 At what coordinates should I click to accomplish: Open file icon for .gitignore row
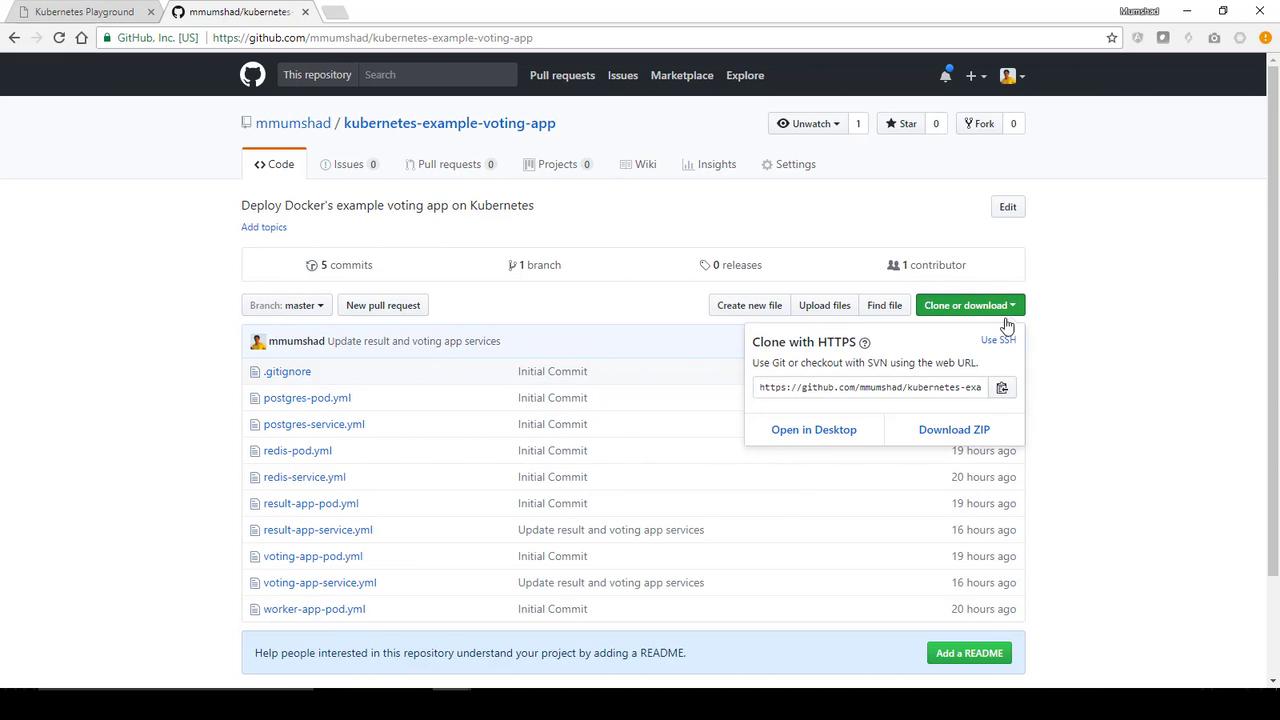[x=255, y=372]
